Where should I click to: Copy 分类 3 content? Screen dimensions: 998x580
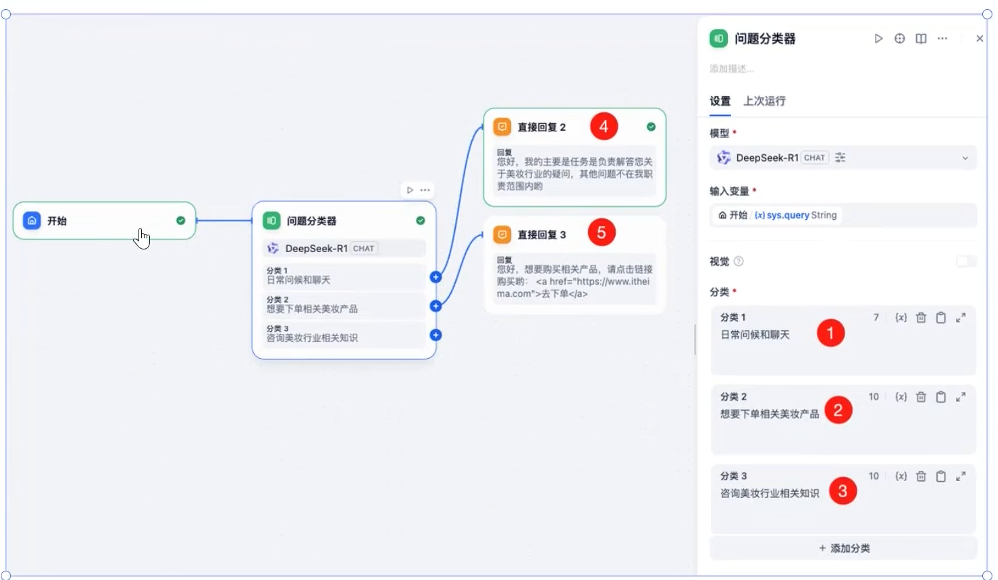tap(941, 476)
